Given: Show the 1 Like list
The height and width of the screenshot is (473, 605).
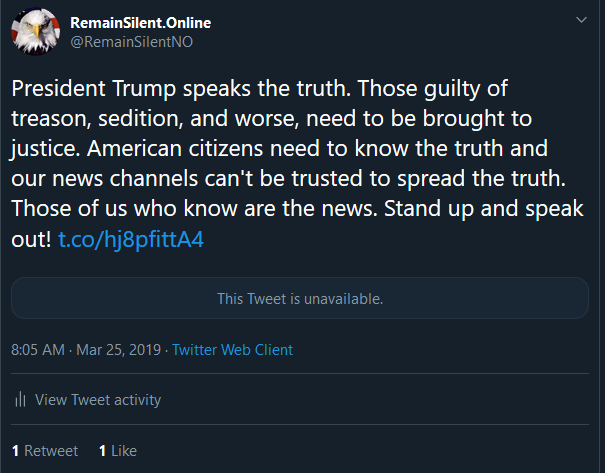Looking at the screenshot, I should click(x=118, y=451).
